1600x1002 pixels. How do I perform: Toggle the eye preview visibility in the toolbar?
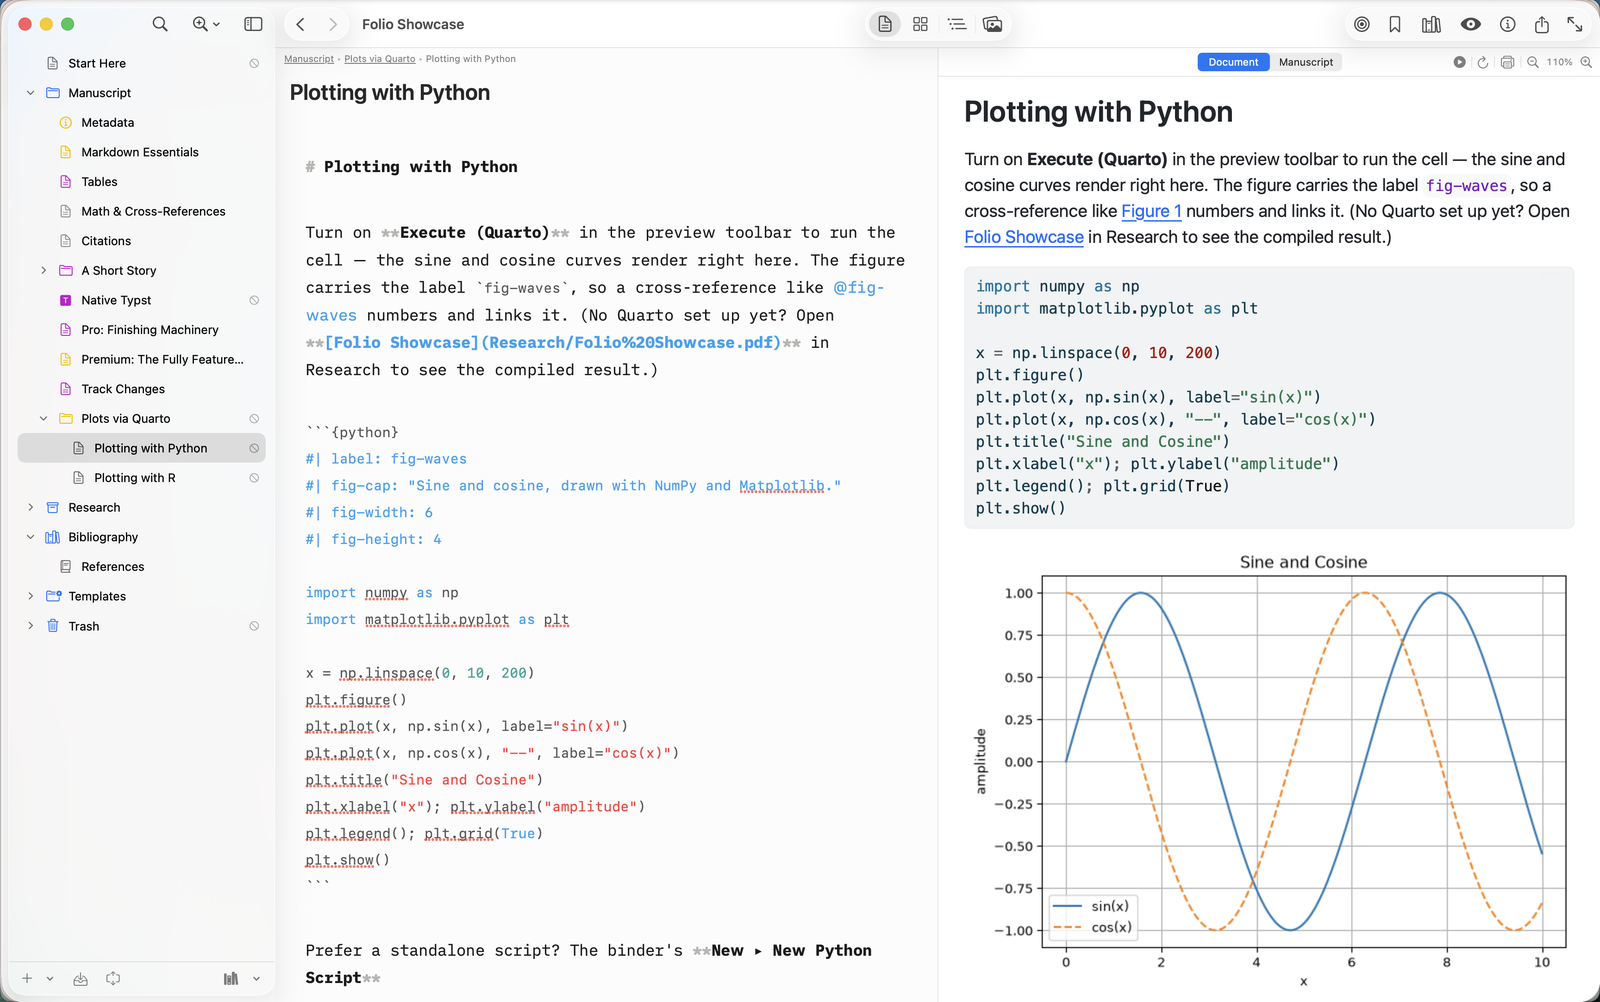[x=1470, y=24]
